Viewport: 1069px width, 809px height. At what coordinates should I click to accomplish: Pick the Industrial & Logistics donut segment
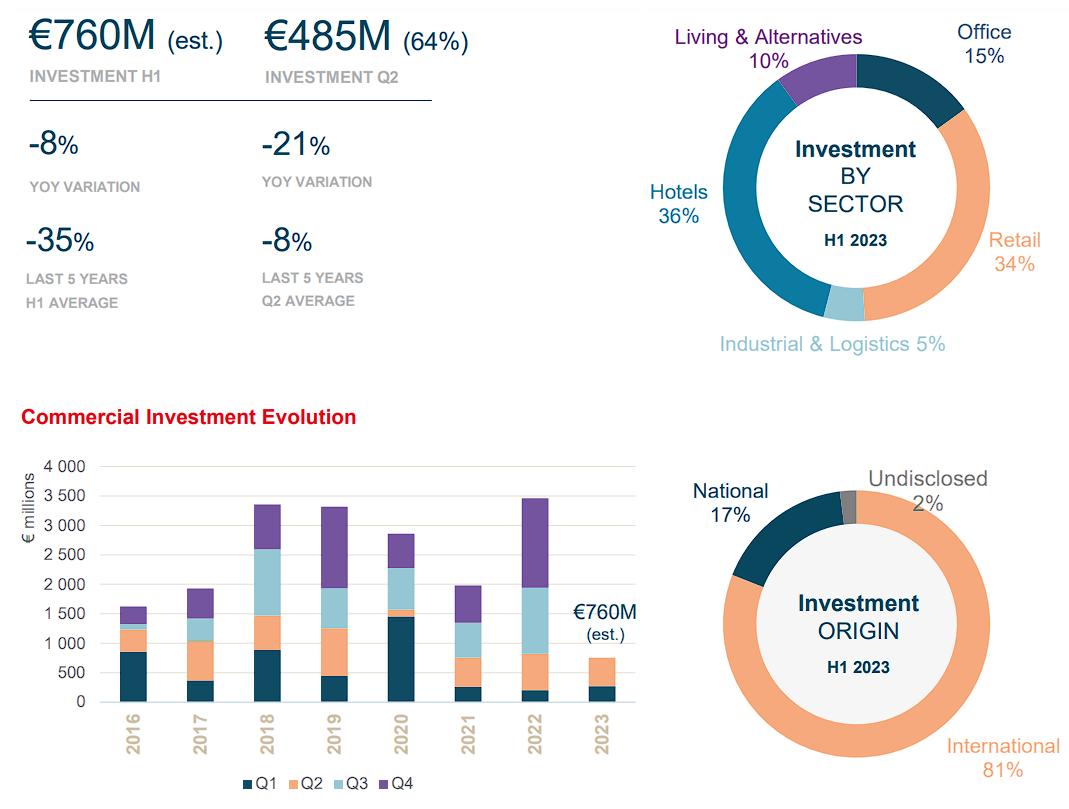845,302
